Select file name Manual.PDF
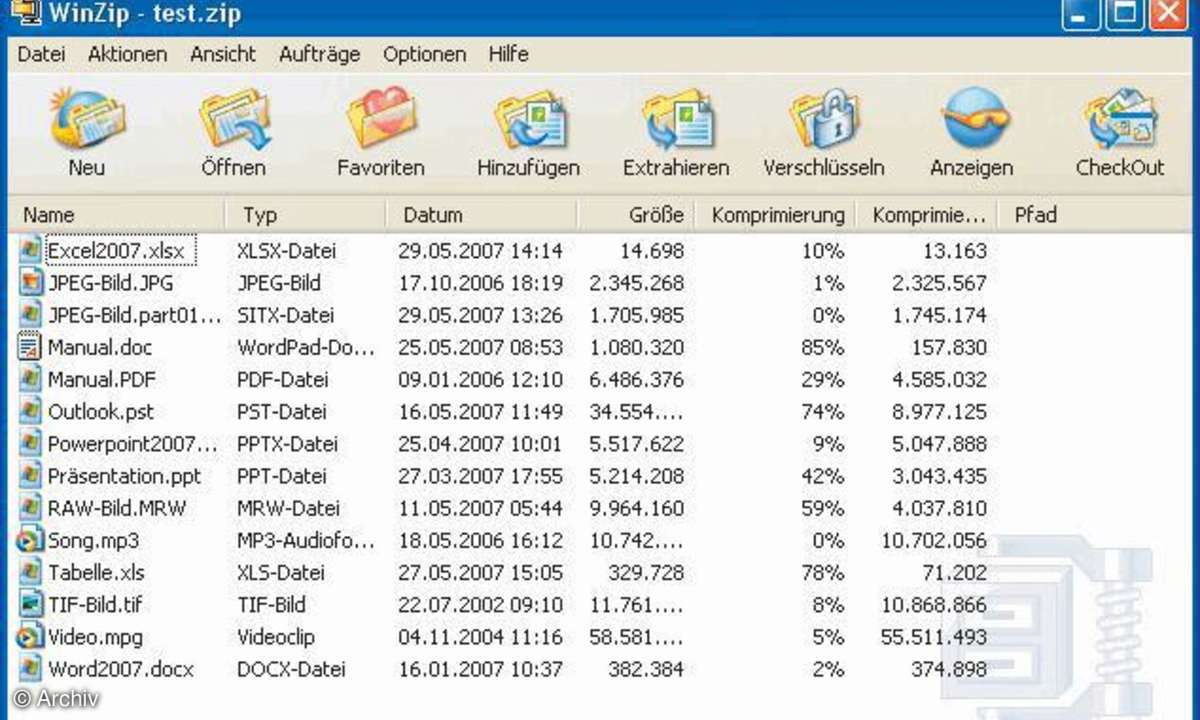Image resolution: width=1200 pixels, height=720 pixels. [x=102, y=379]
